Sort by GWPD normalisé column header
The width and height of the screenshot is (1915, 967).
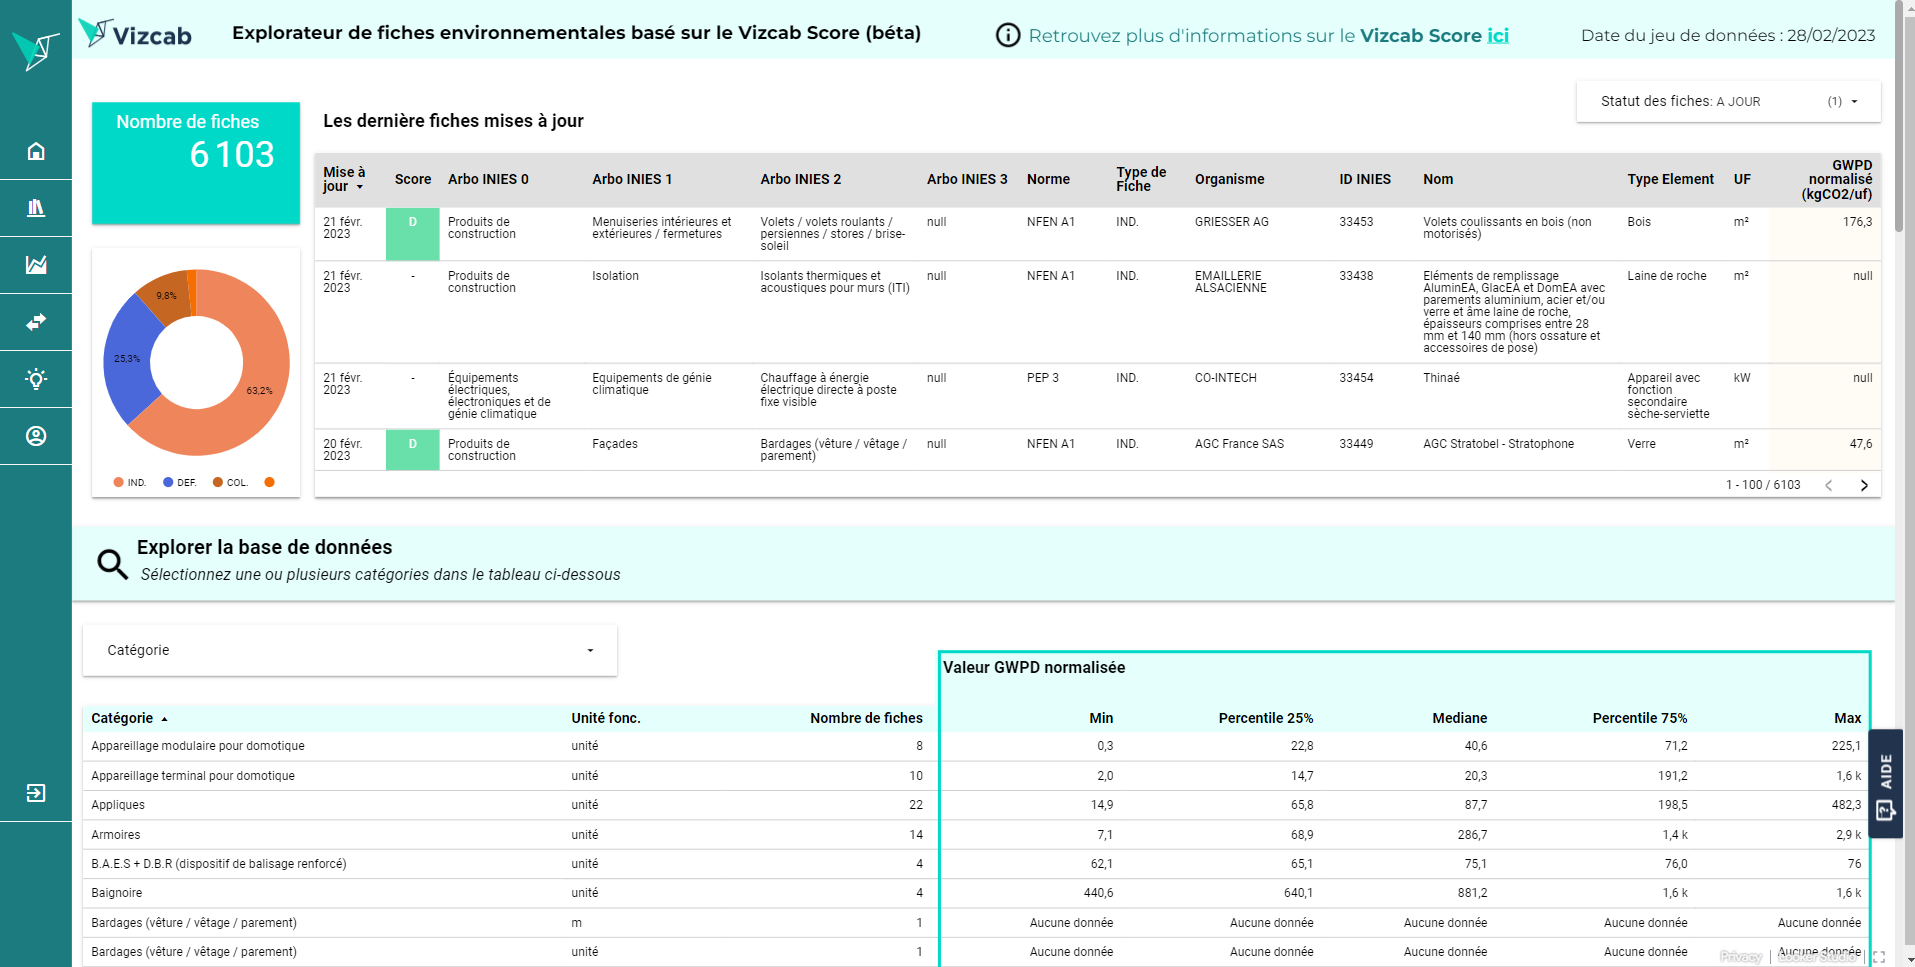1837,179
